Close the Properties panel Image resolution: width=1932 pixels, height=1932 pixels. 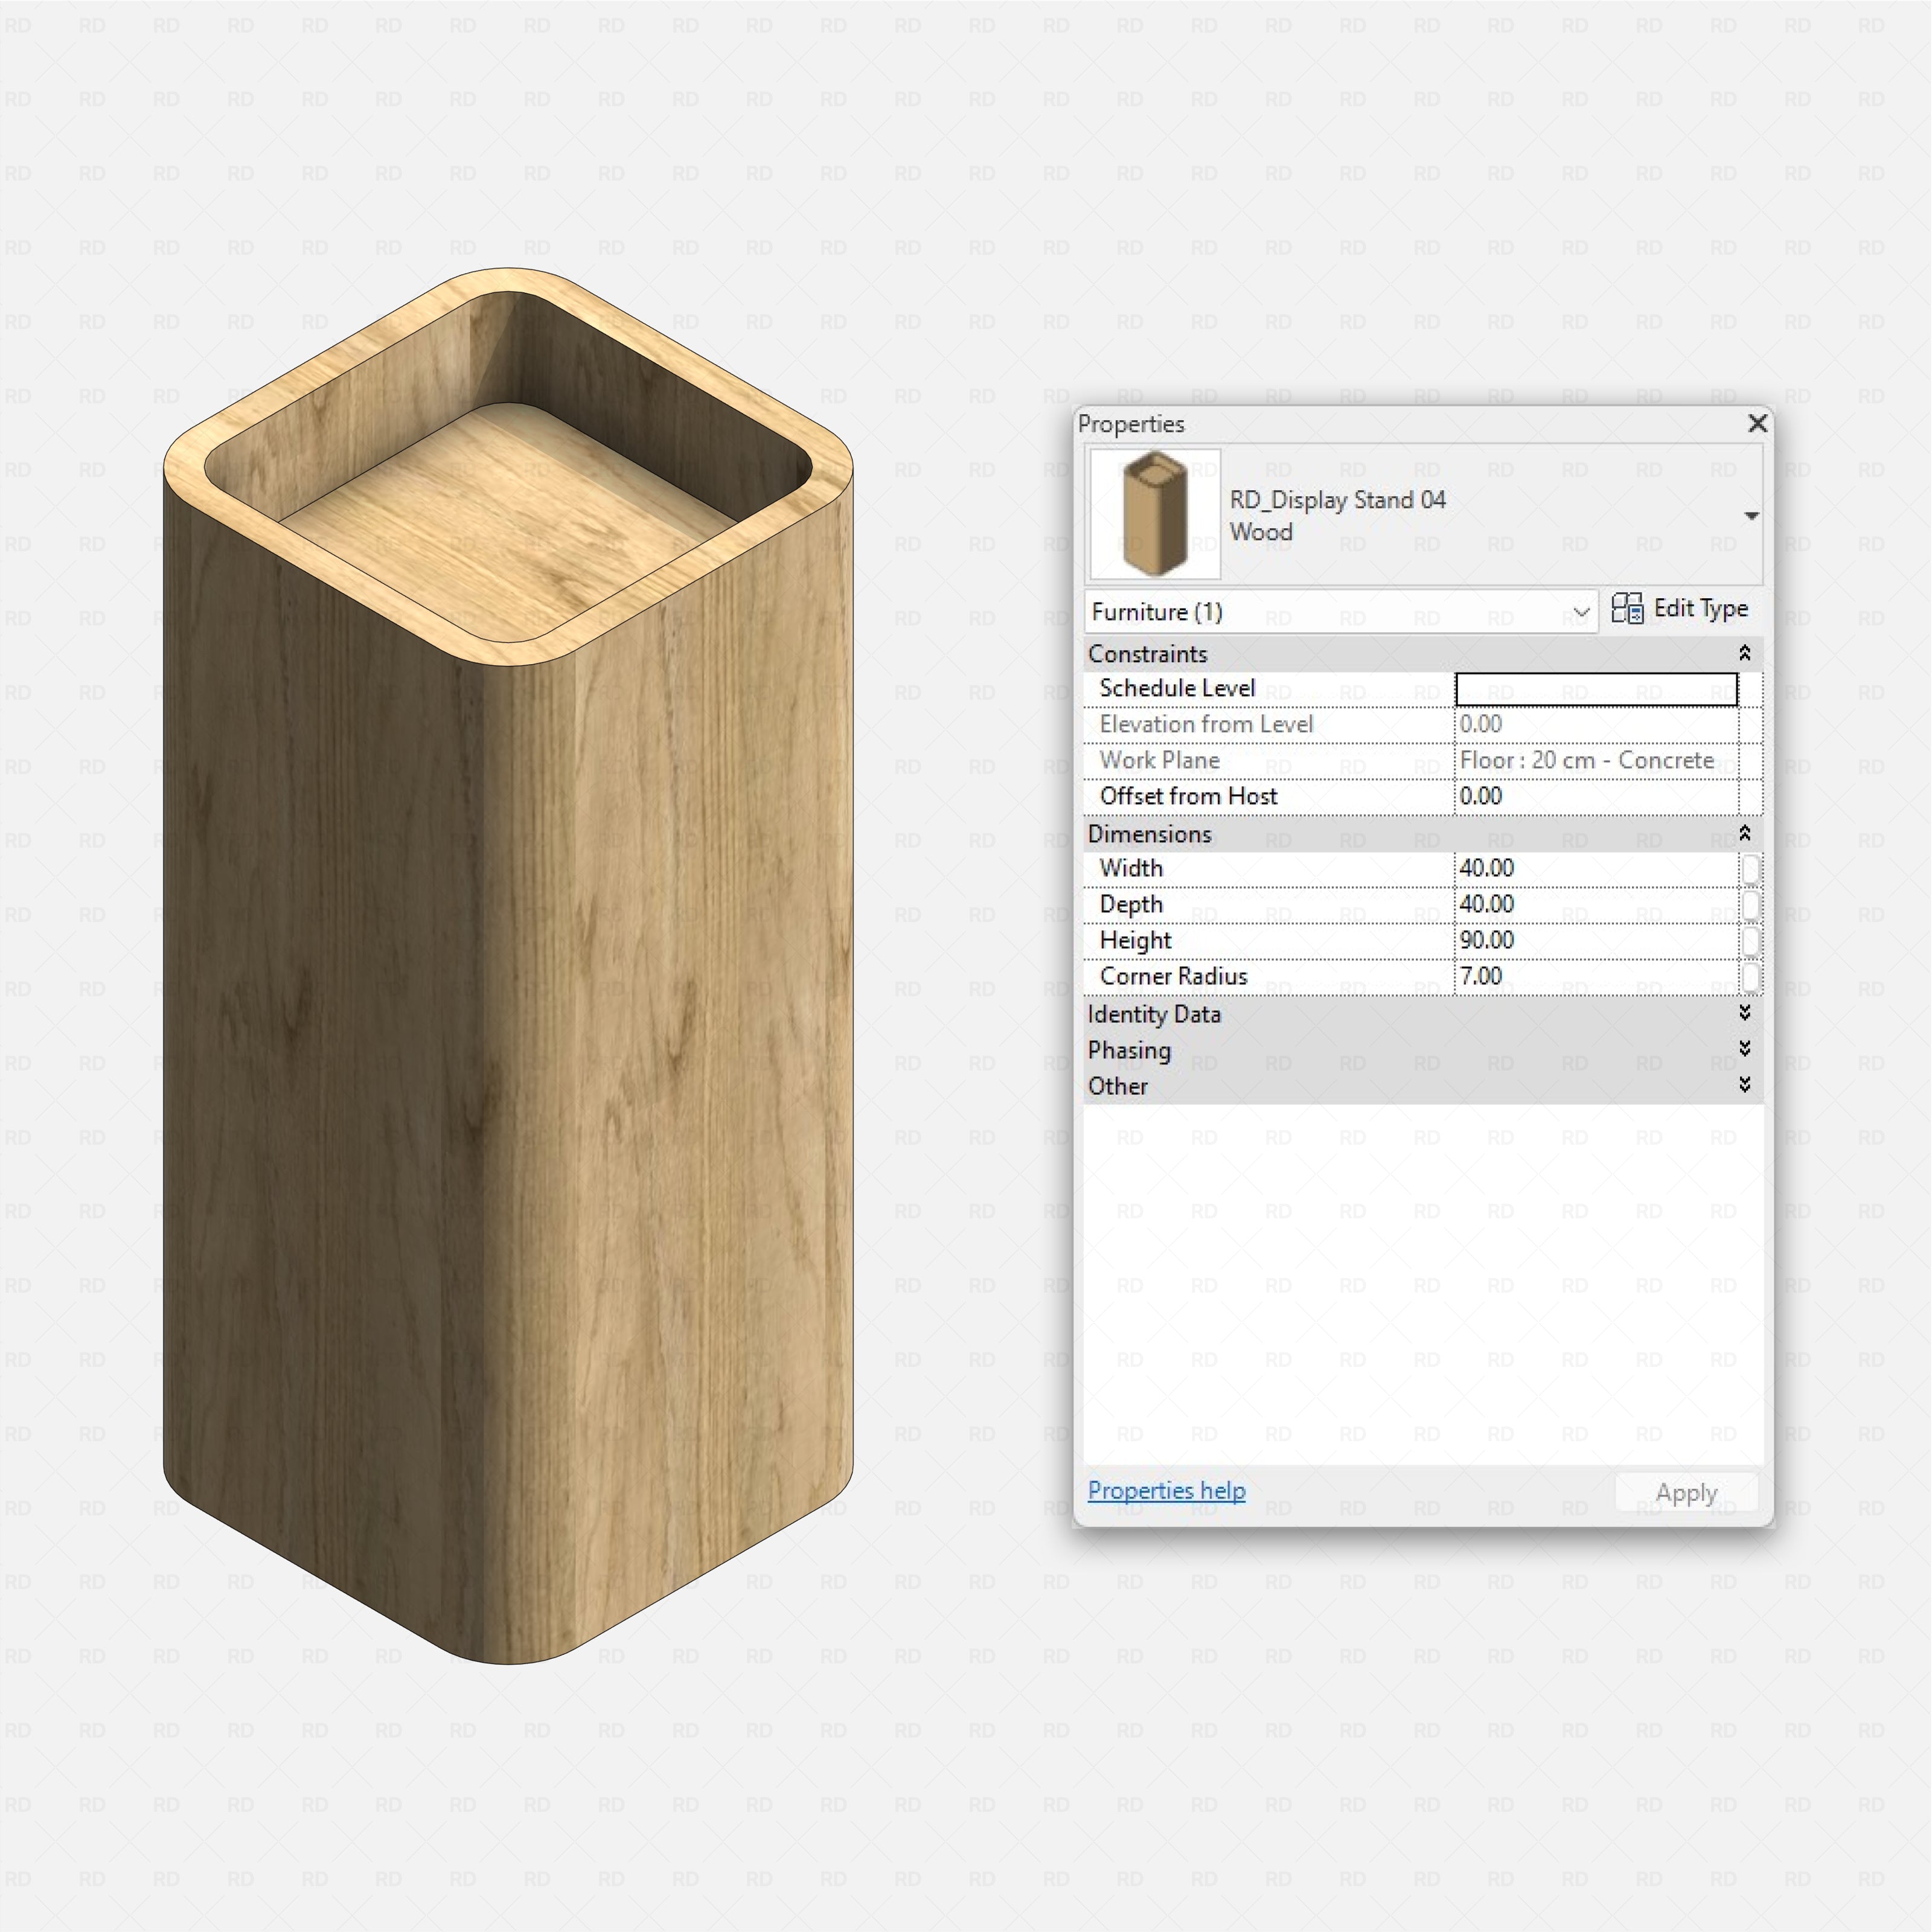pos(1757,423)
